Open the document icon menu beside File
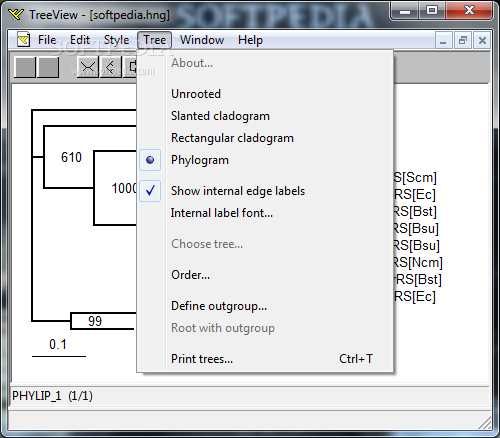Viewport: 500px width, 438px height. (x=23, y=40)
